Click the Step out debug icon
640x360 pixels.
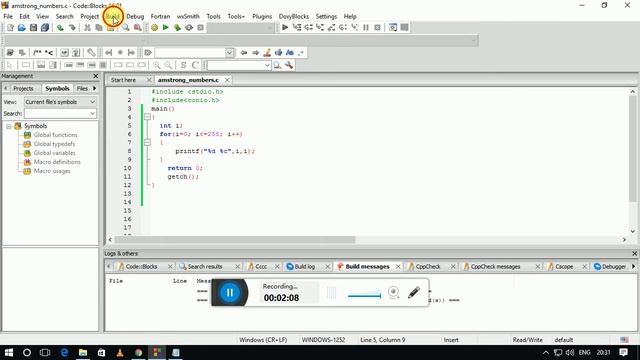(x=331, y=27)
